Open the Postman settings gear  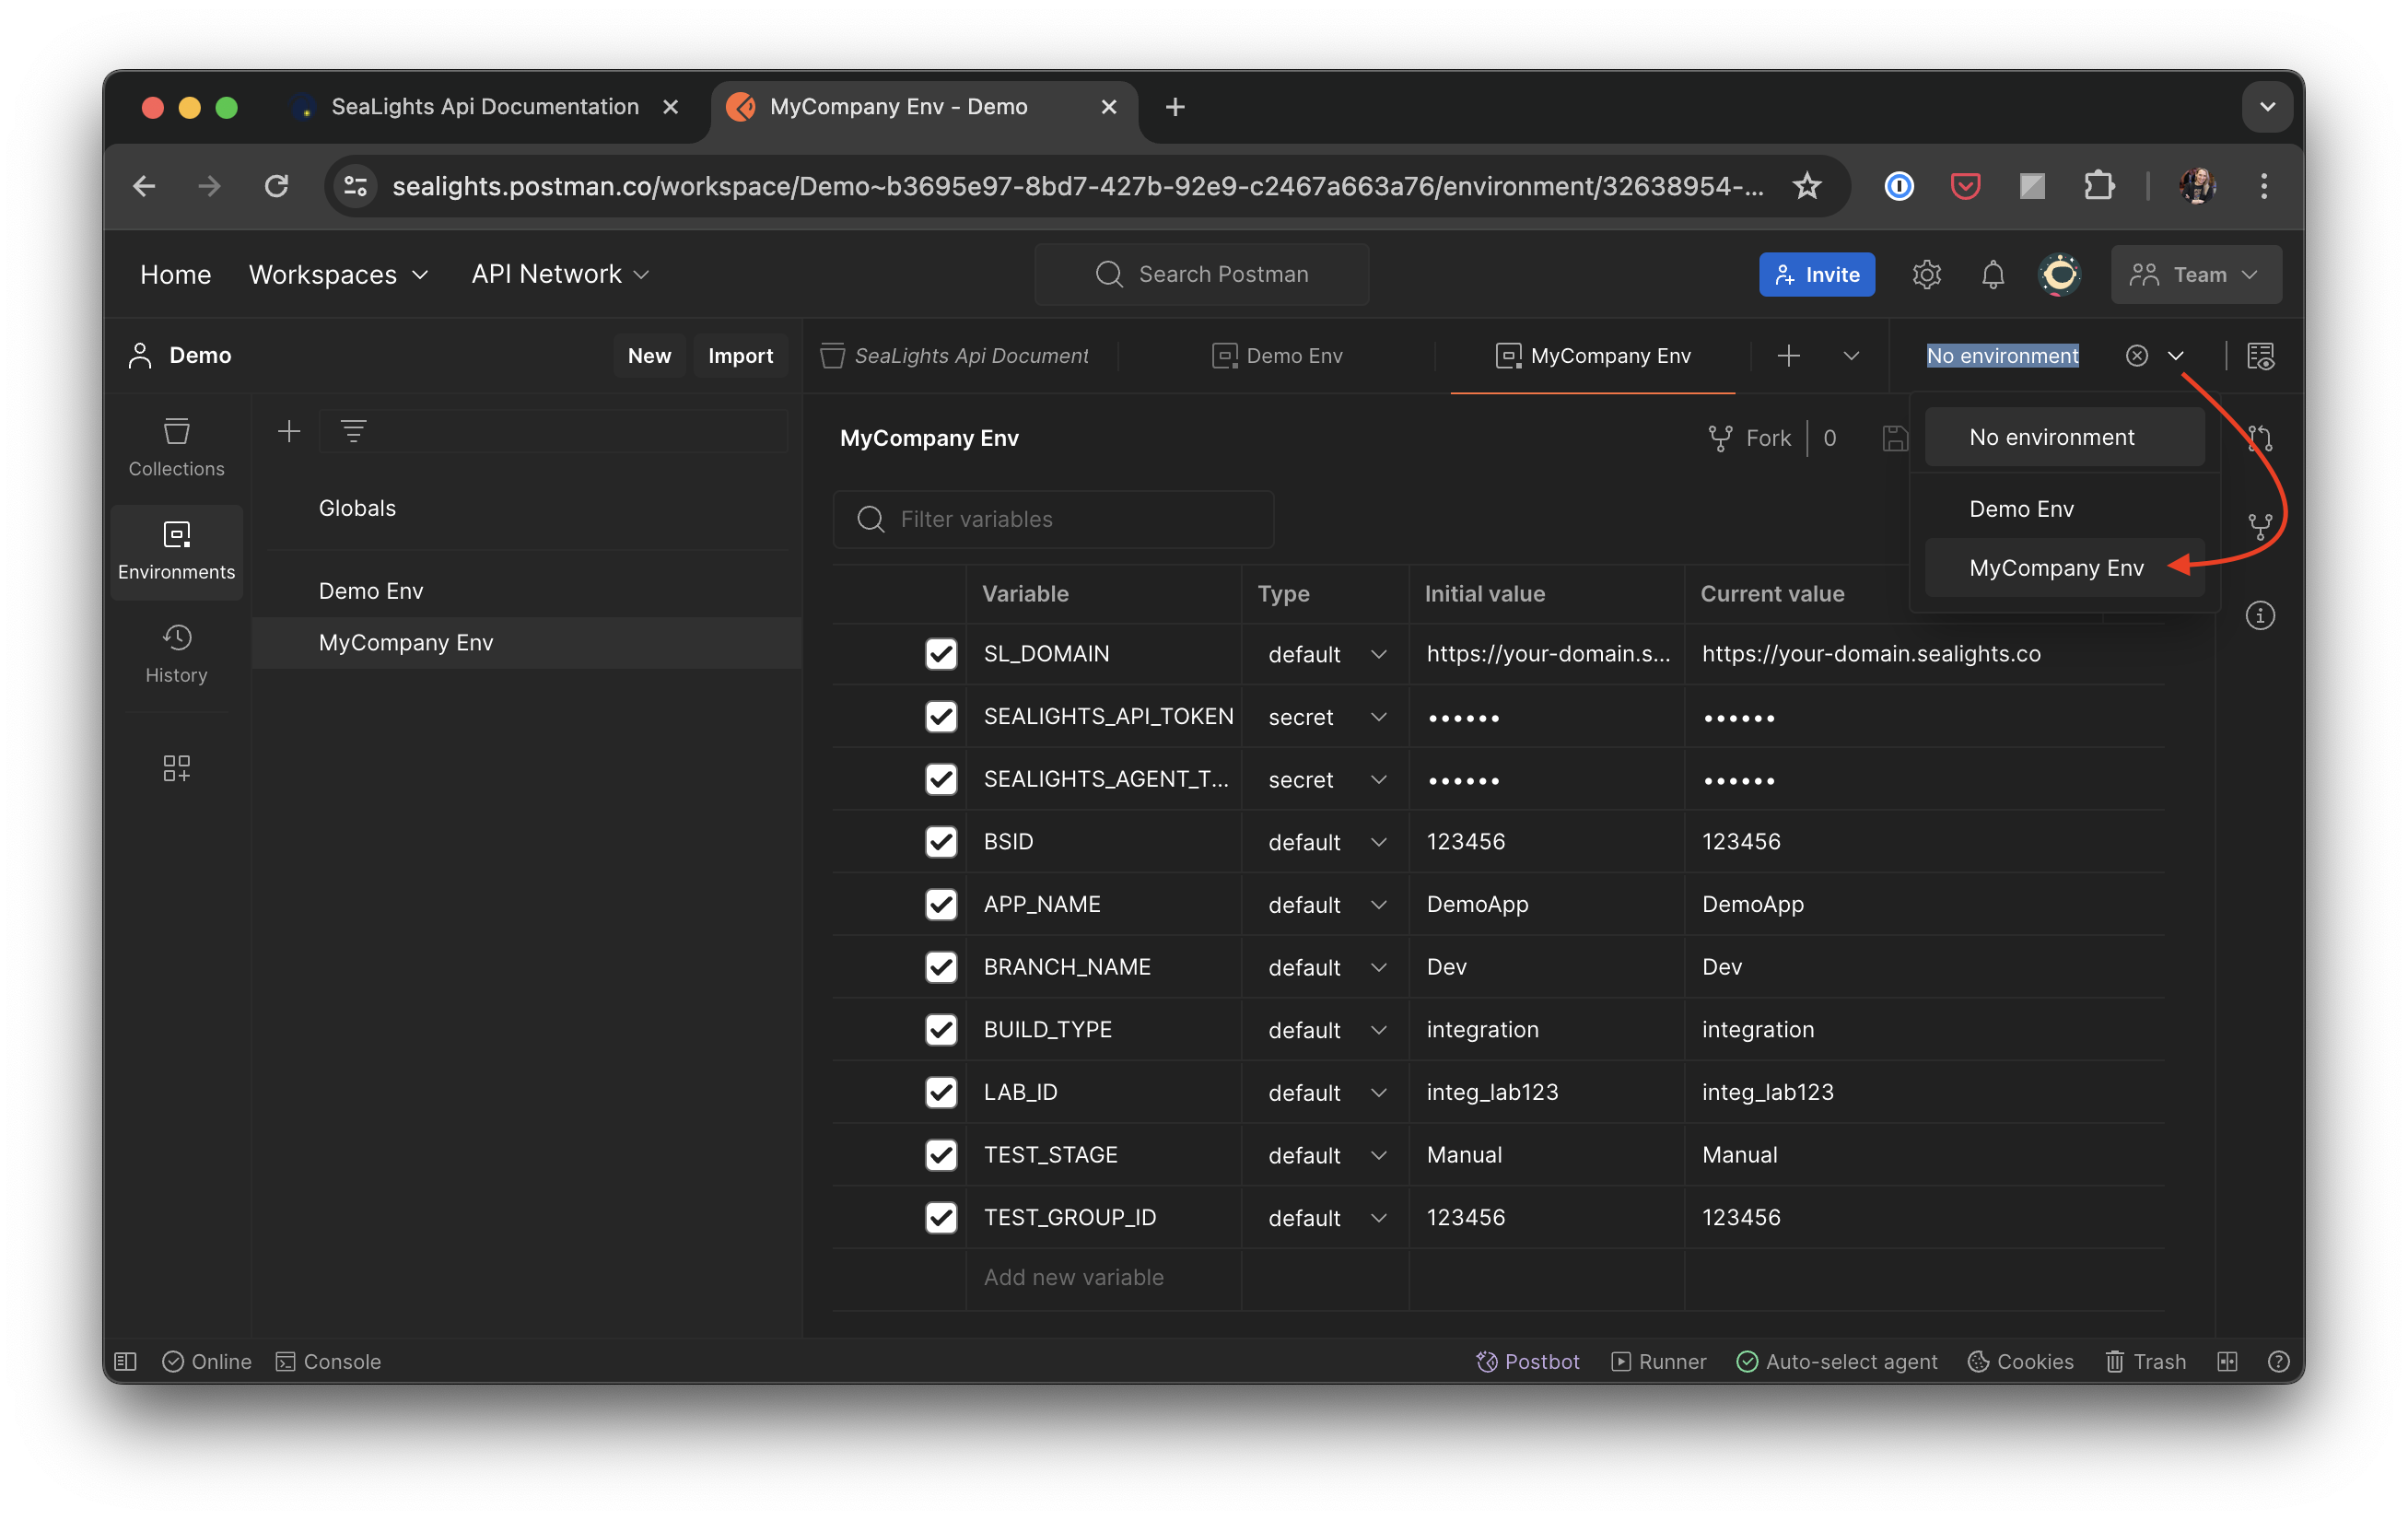point(1926,274)
